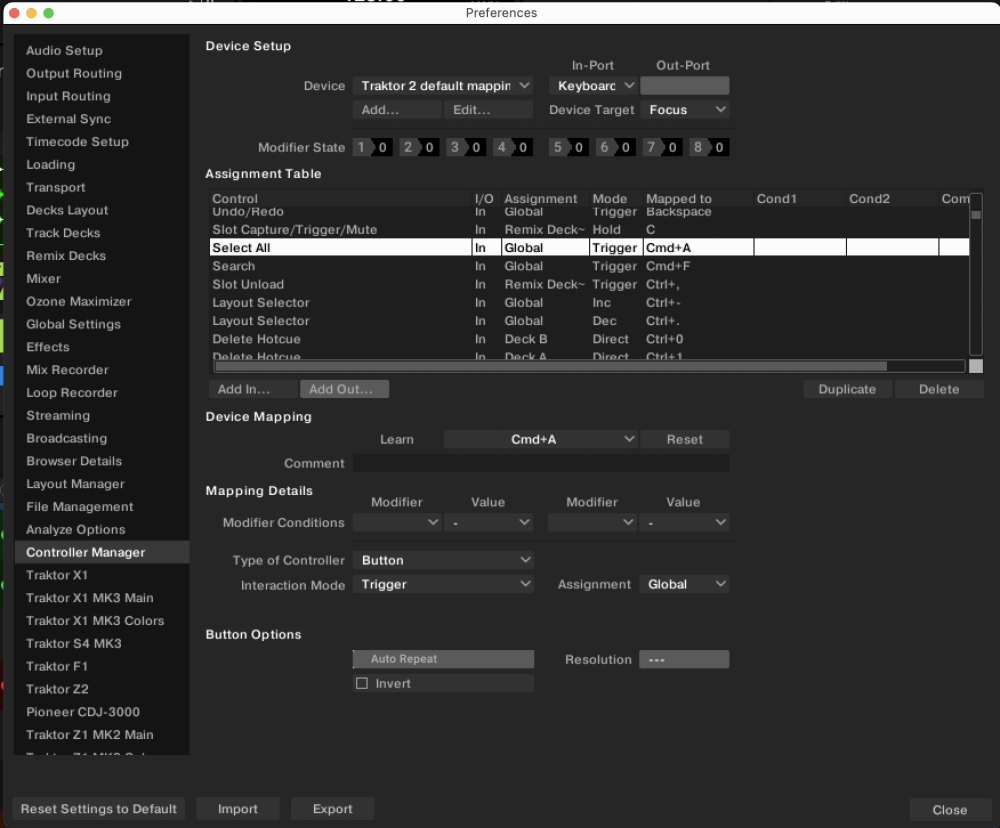Enable the Invert checkbox
The height and width of the screenshot is (828, 1000).
point(362,683)
